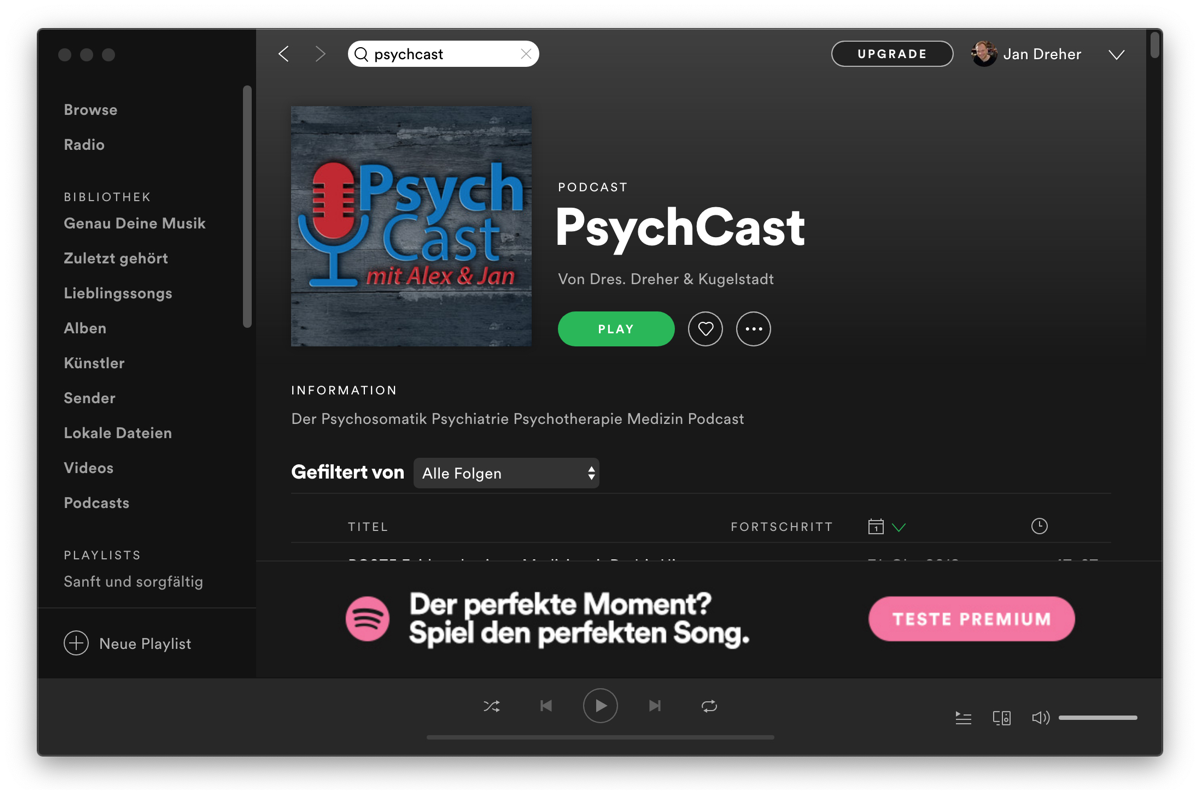Go back to previous page with back arrow

click(x=283, y=54)
